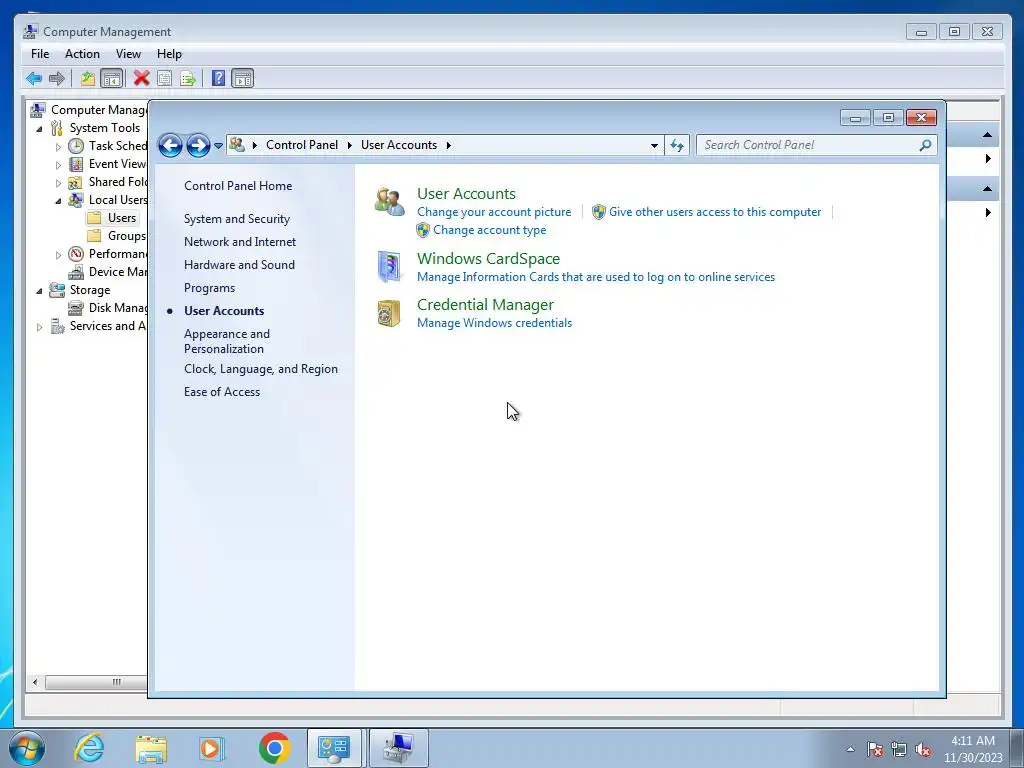The image size is (1024, 768).
Task: Collapse the Storage tree node
Action: [39, 291]
